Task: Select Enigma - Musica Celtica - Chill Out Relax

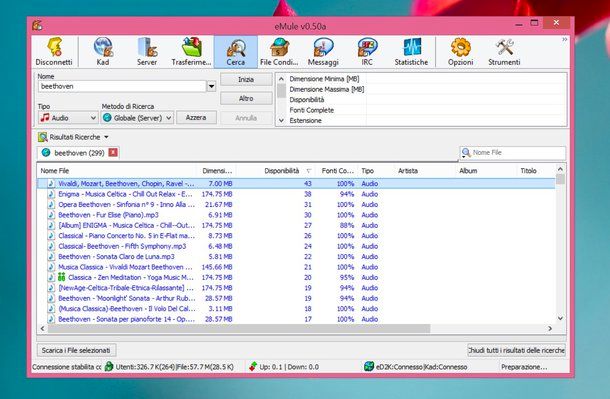Action: (296, 194)
